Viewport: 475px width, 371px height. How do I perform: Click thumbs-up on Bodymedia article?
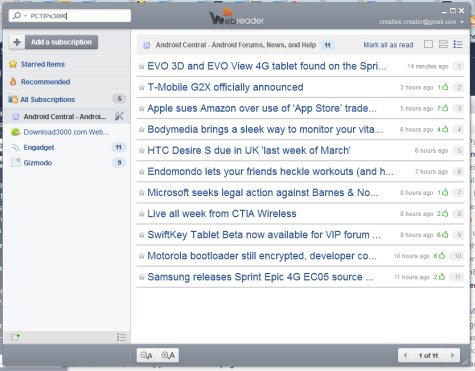[445, 129]
